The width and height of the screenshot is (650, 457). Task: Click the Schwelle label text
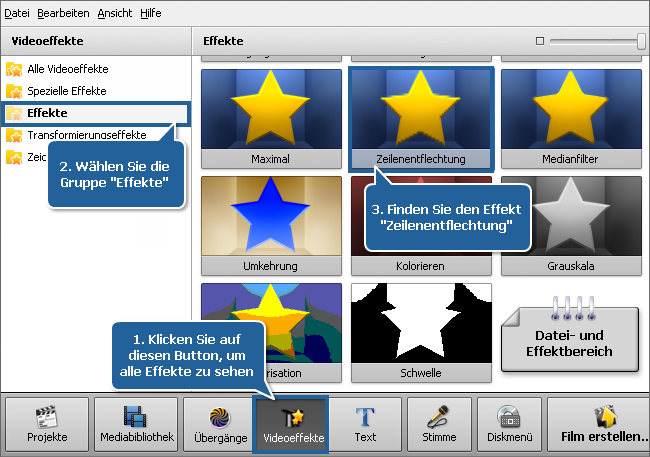(421, 373)
